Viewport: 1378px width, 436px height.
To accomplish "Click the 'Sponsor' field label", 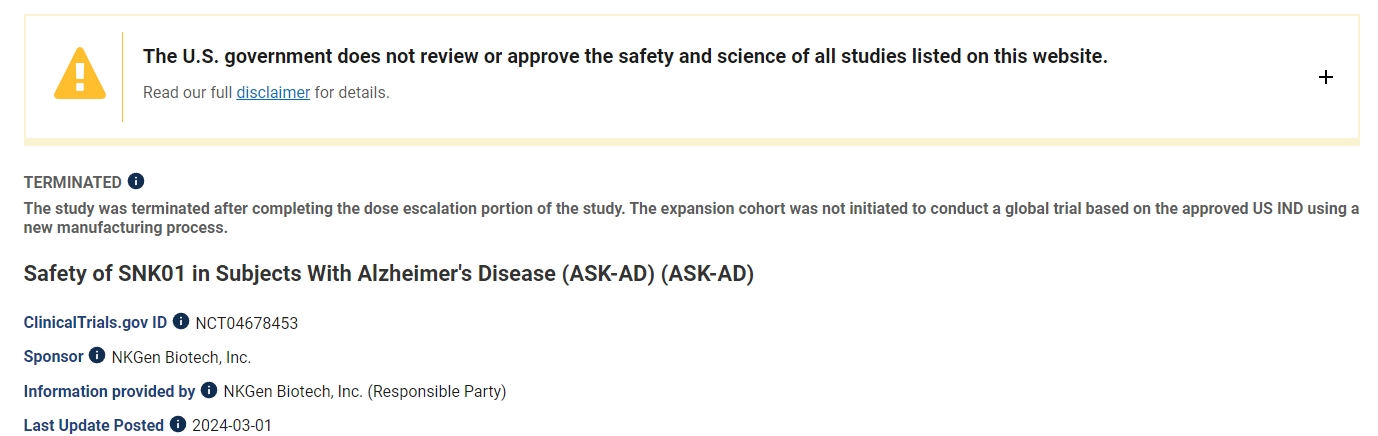I will click(53, 356).
